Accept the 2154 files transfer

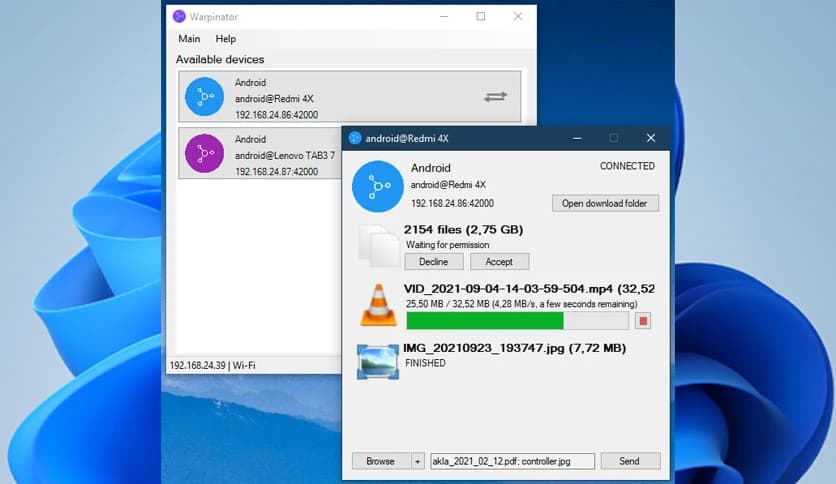[499, 262]
